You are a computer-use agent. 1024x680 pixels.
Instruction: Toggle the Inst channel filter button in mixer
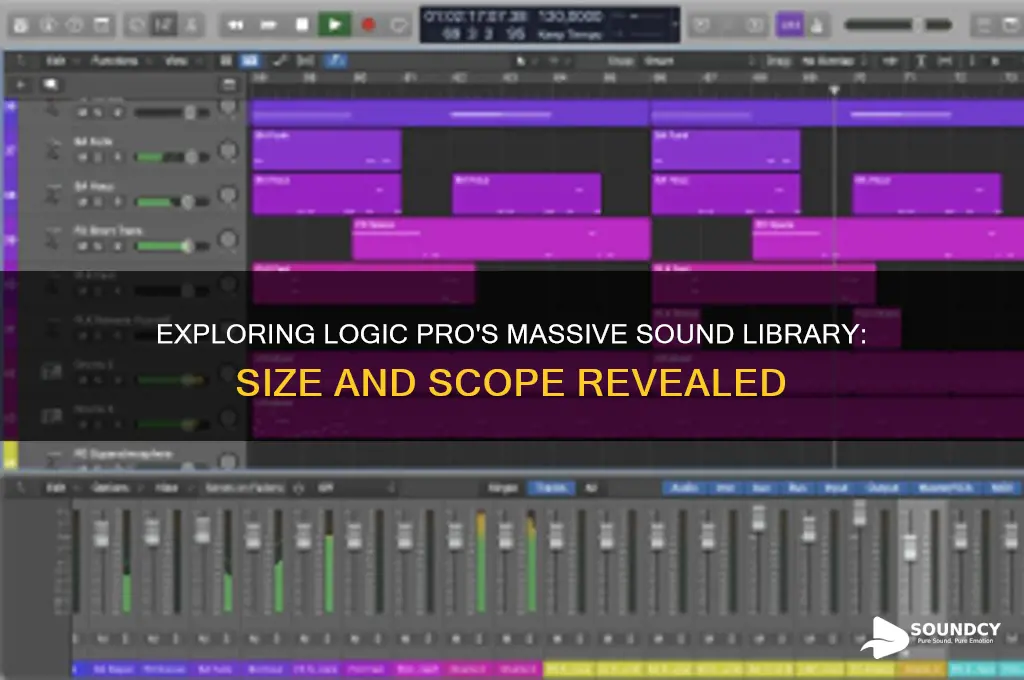pos(726,488)
